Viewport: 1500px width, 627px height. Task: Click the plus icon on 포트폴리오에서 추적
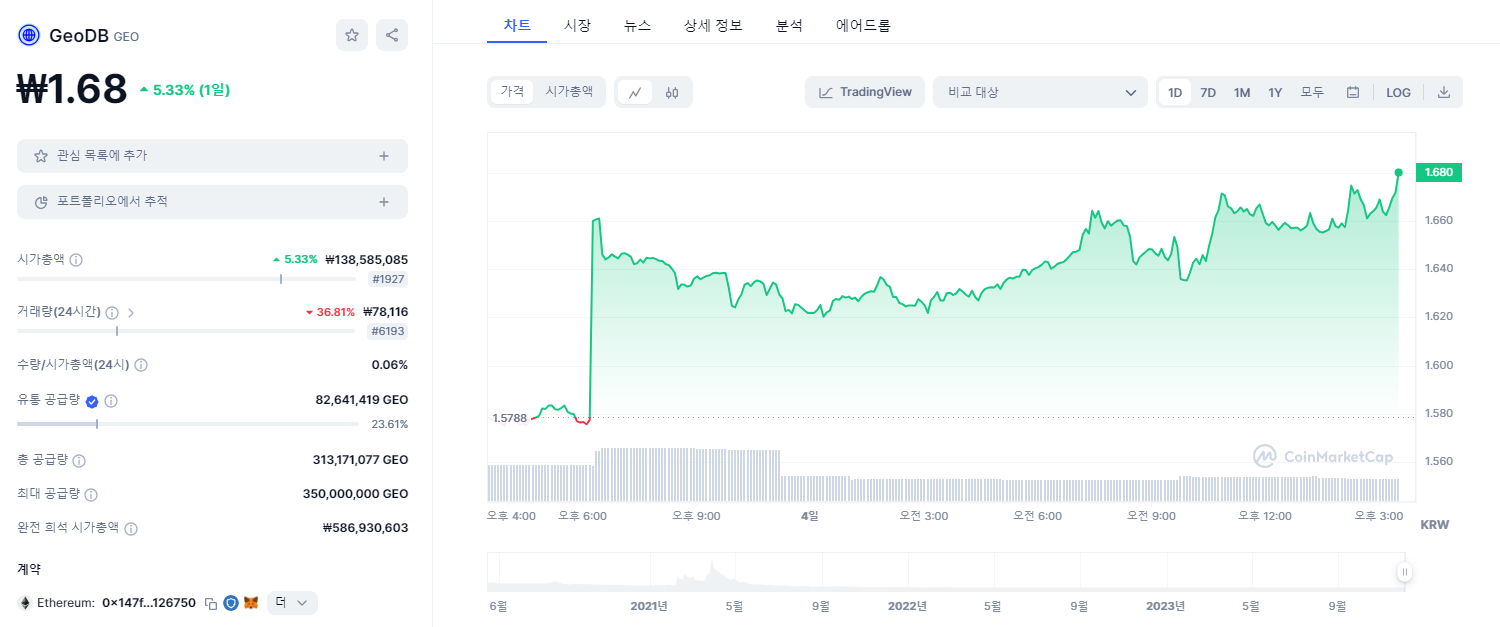click(x=384, y=202)
